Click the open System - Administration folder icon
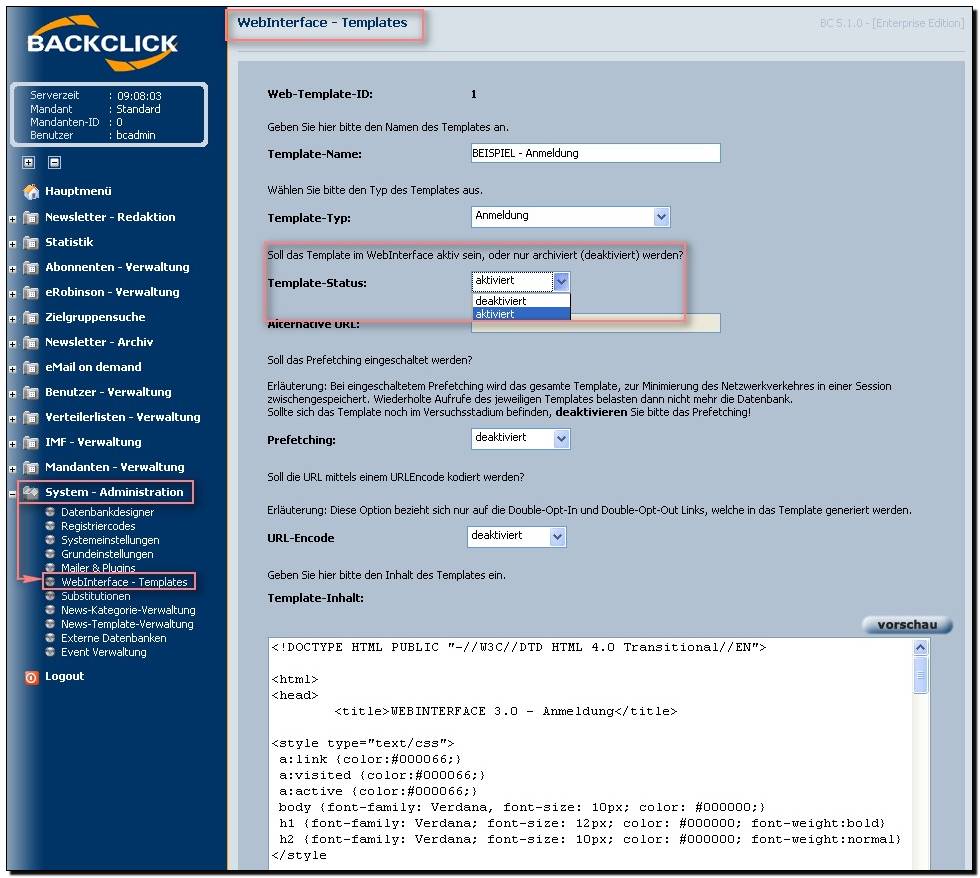This screenshot has height=878, width=980. [x=31, y=492]
